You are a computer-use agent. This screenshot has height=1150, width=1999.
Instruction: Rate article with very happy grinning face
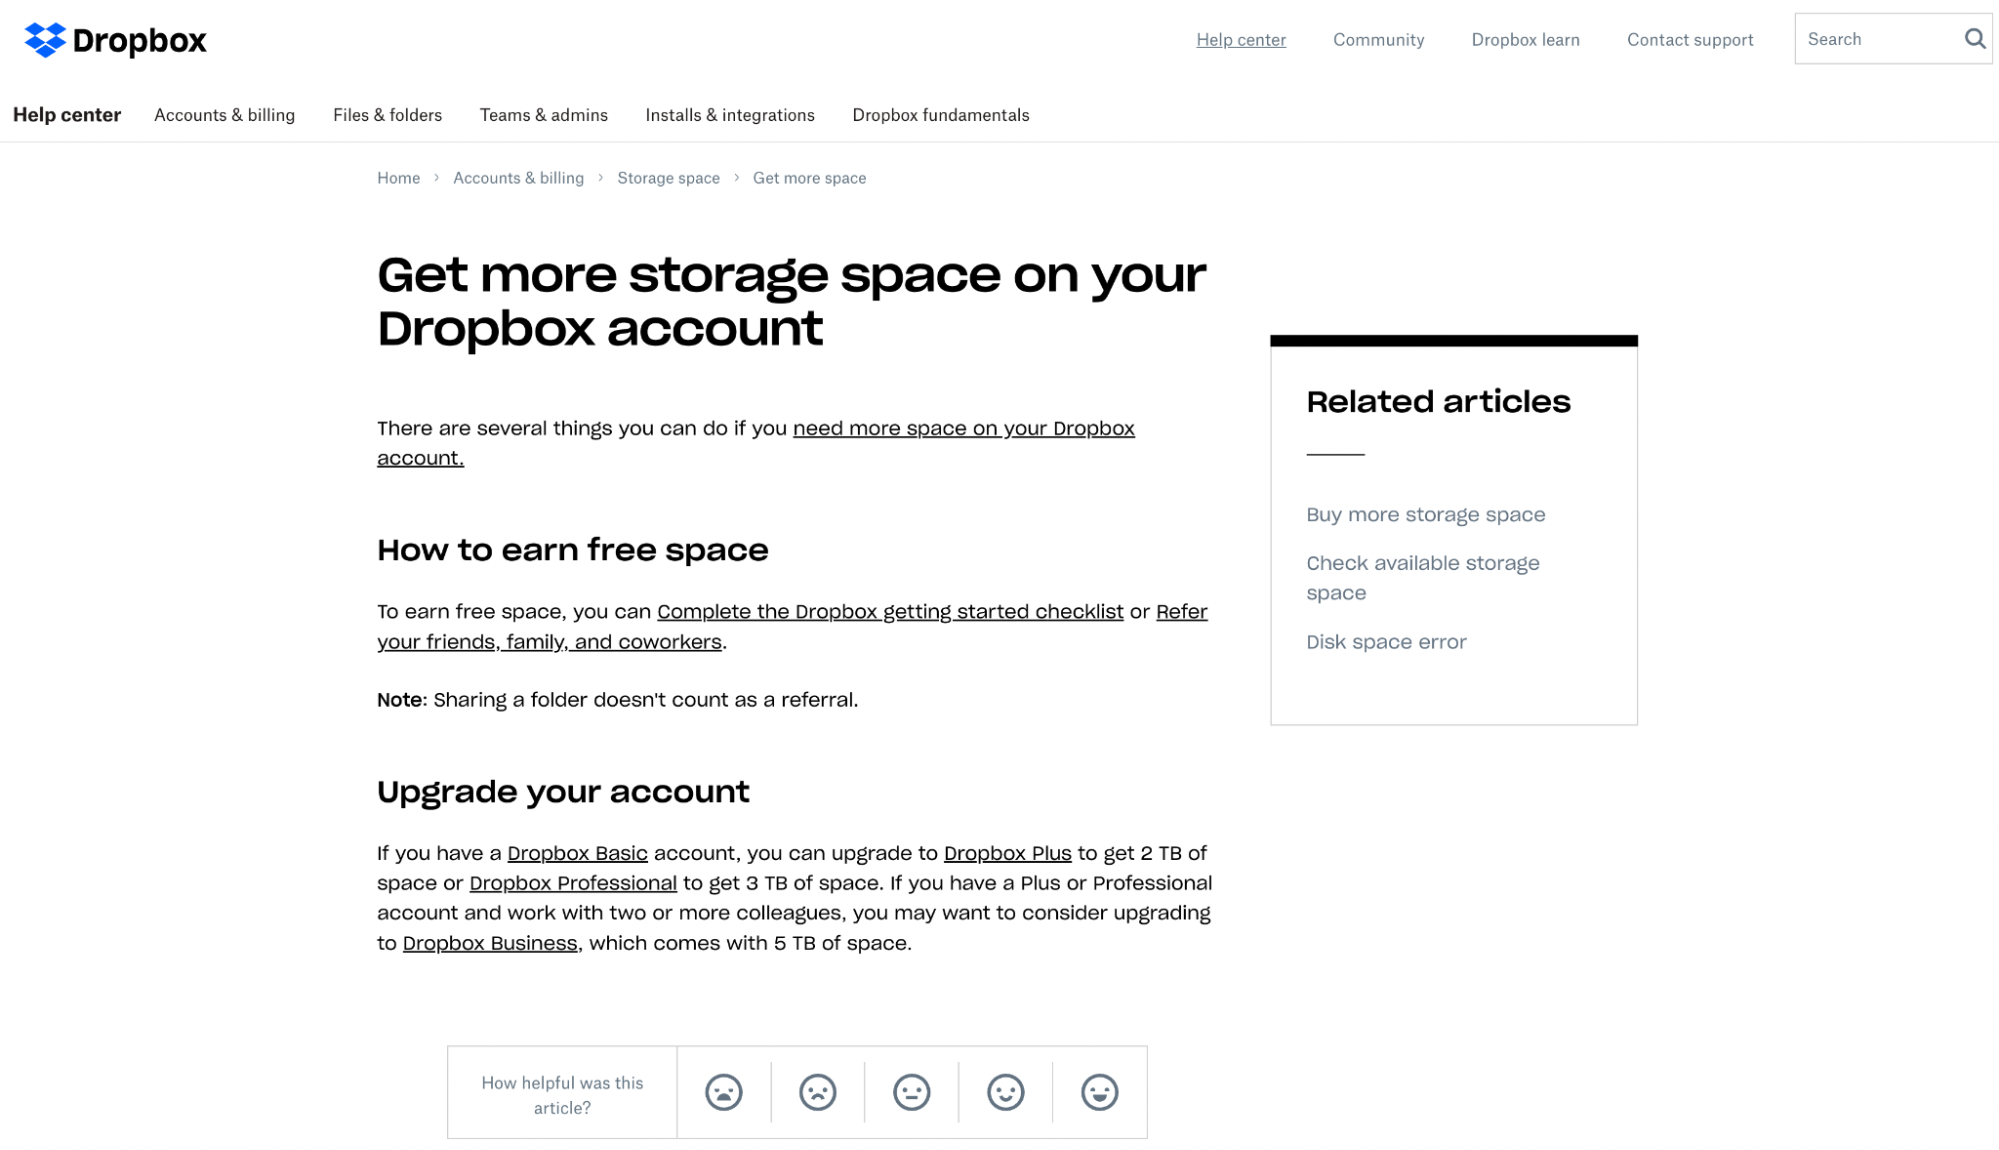pyautogui.click(x=1099, y=1092)
